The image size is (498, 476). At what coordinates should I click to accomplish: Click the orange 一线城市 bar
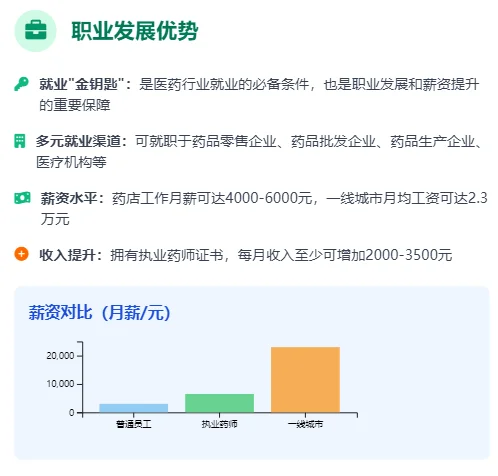point(305,379)
